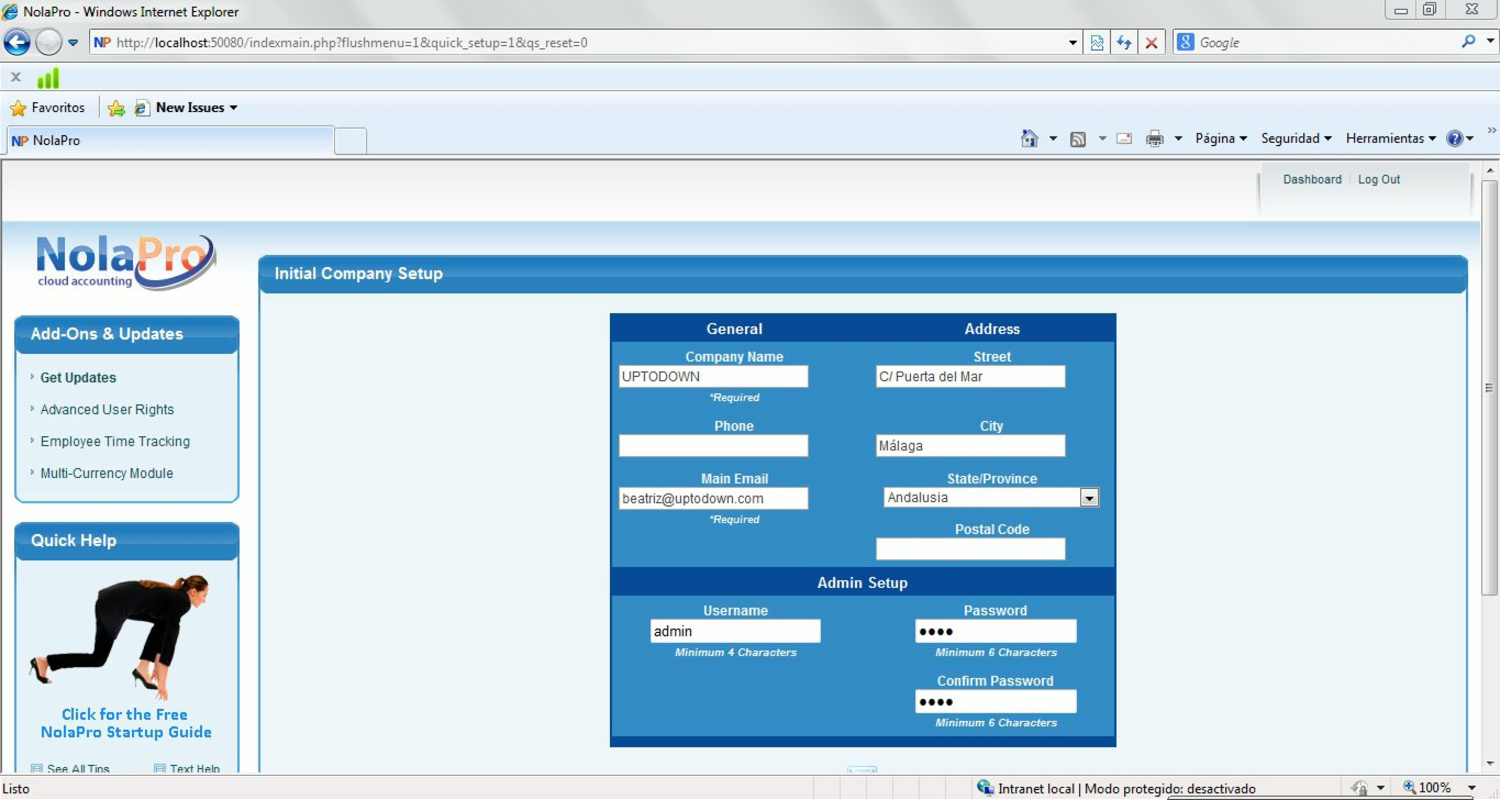Open the Seguridad menu
This screenshot has height=800, width=1500.
1296,139
